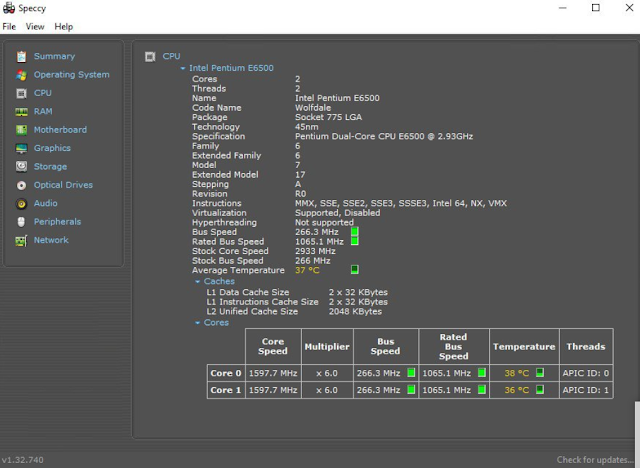The width and height of the screenshot is (640, 468).
Task: Click the Threads column header
Action: (586, 346)
